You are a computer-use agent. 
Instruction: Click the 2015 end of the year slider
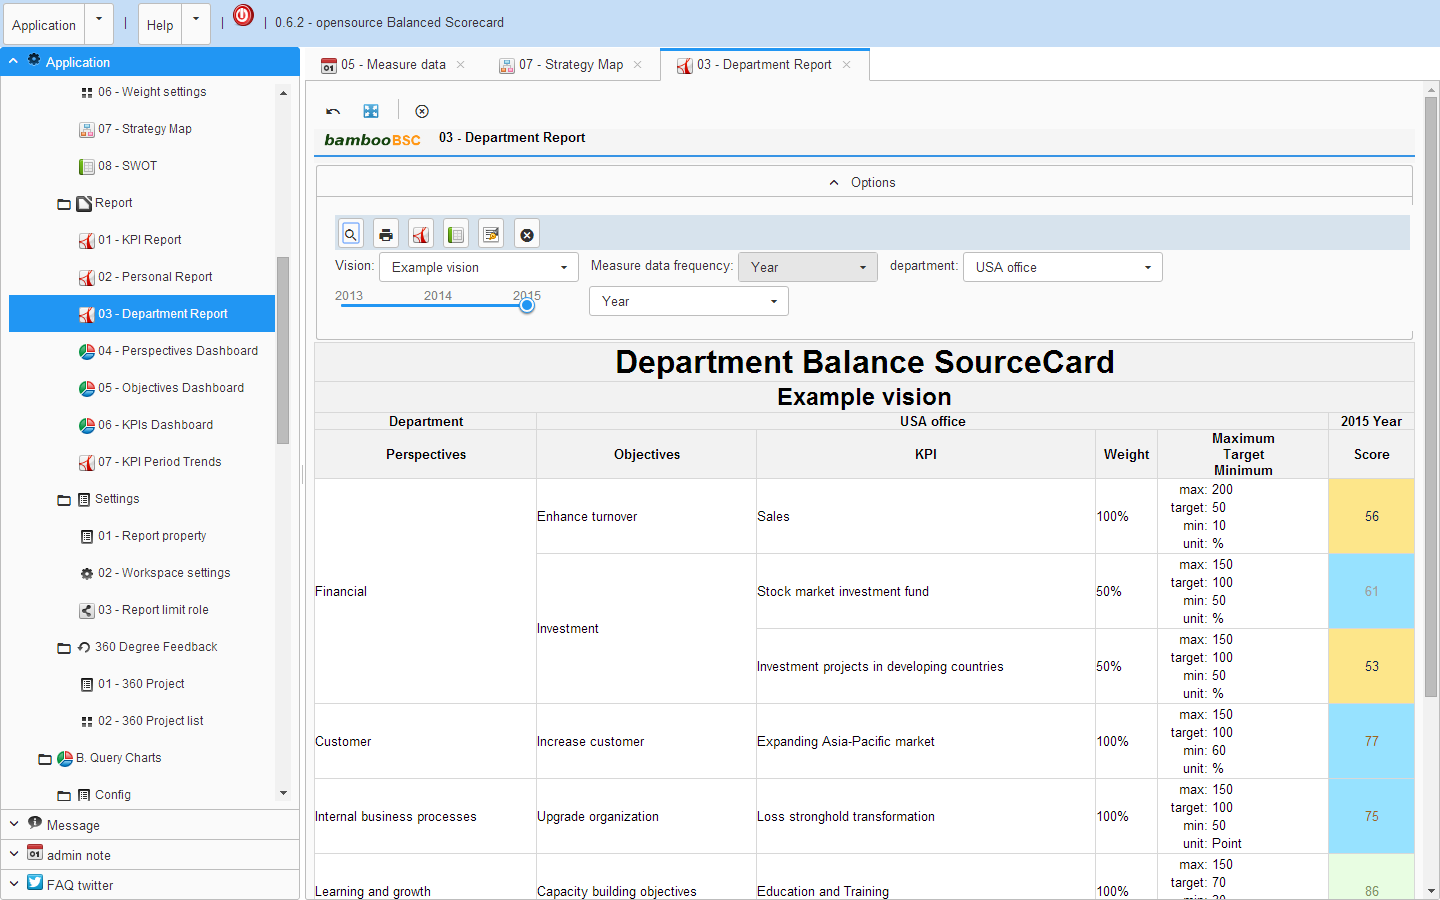(527, 305)
